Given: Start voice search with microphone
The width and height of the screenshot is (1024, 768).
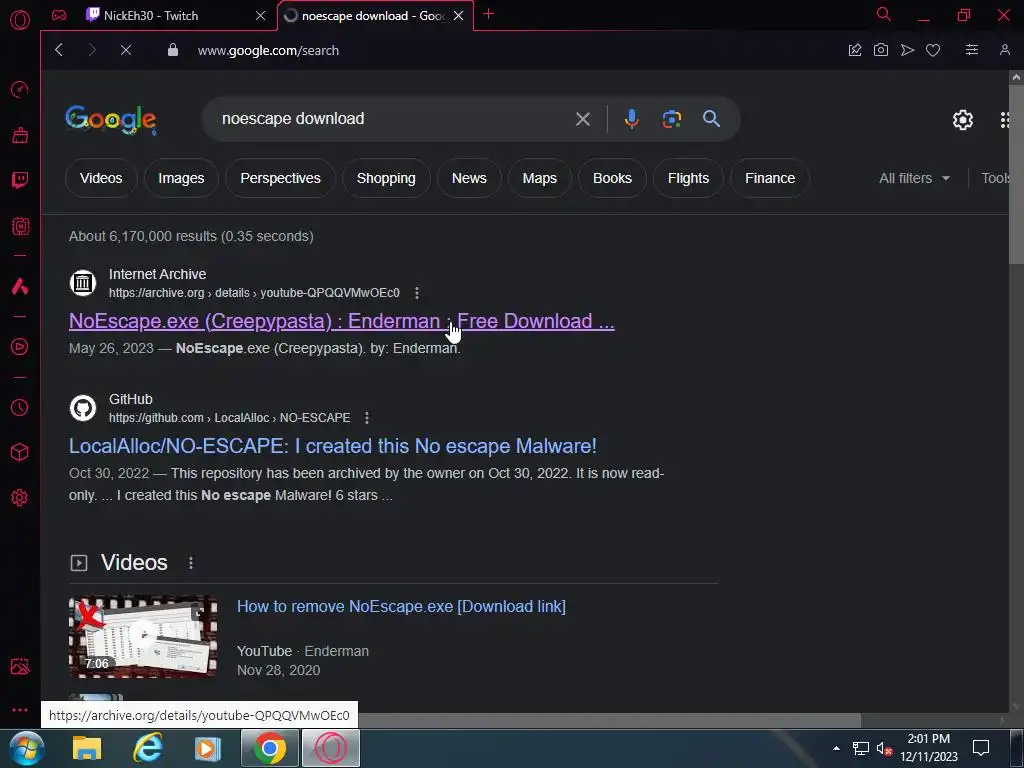Looking at the screenshot, I should [632, 119].
